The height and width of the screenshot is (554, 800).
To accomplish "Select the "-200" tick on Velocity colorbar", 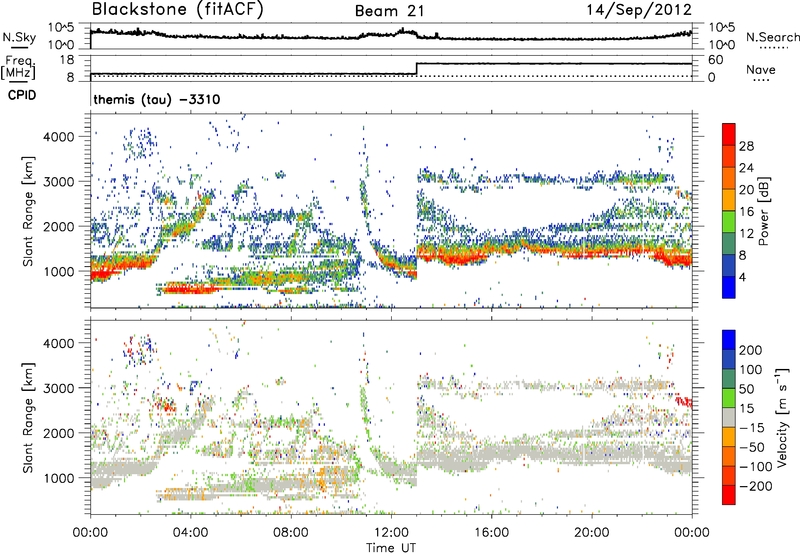I will pyautogui.click(x=756, y=486).
